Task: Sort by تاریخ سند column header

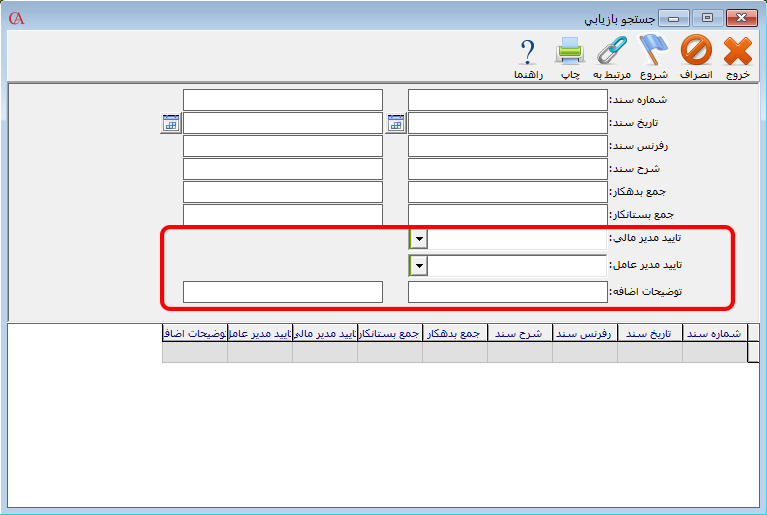Action: click(650, 333)
